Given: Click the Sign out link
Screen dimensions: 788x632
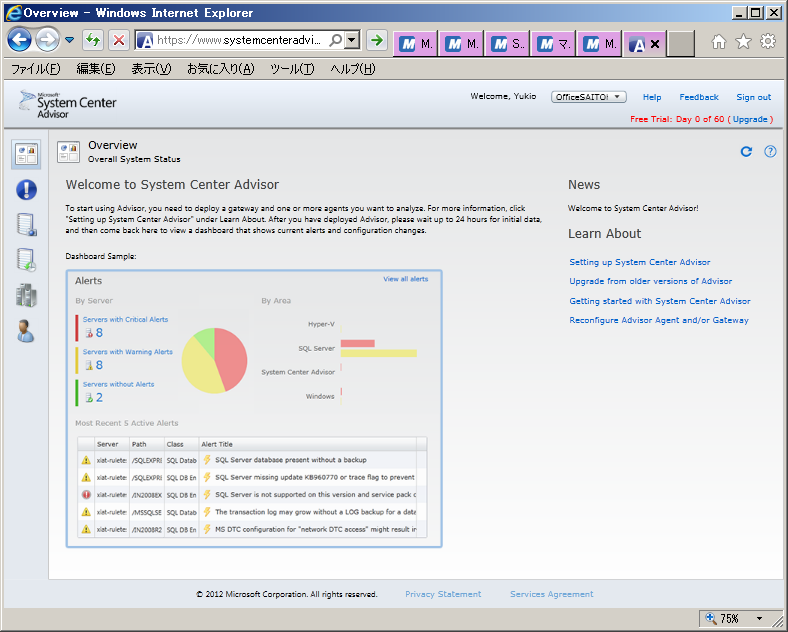Looking at the screenshot, I should point(753,97).
